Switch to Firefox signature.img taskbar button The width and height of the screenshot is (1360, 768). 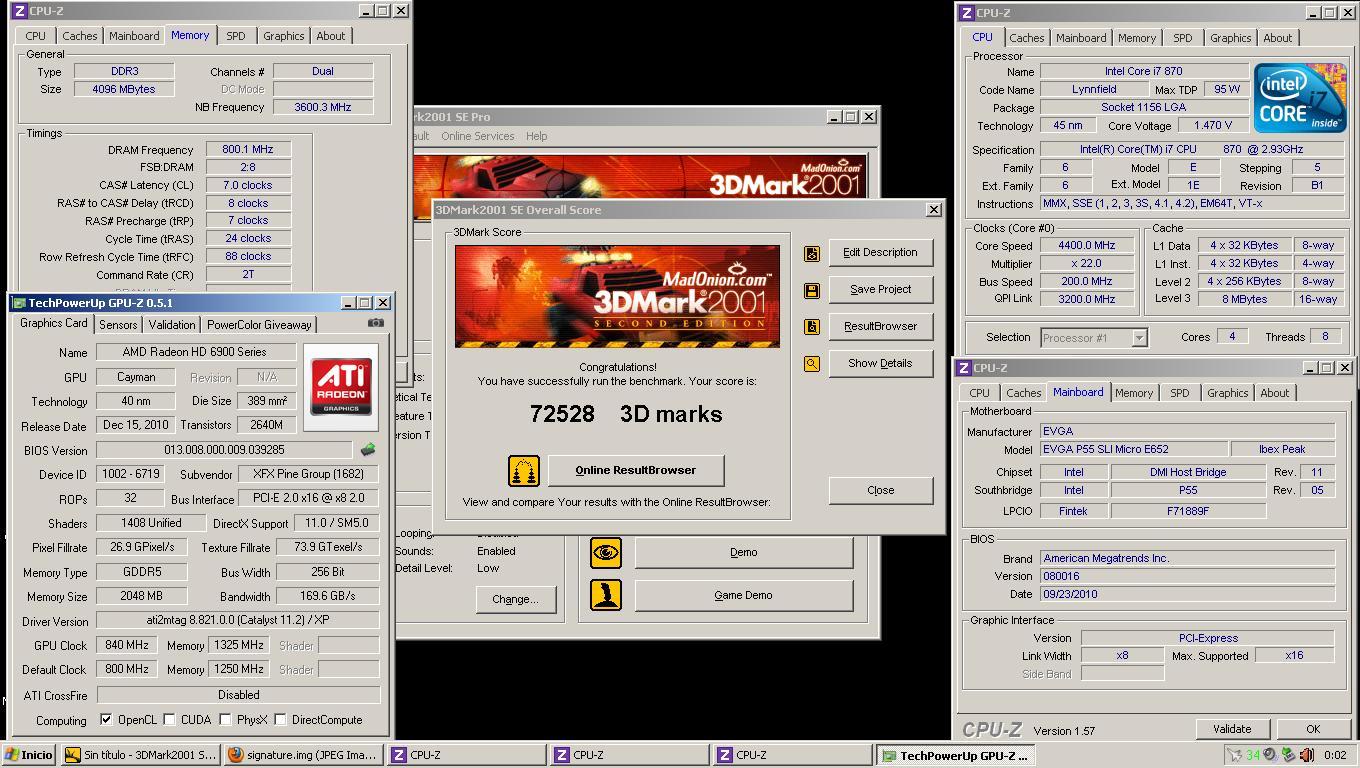[303, 755]
